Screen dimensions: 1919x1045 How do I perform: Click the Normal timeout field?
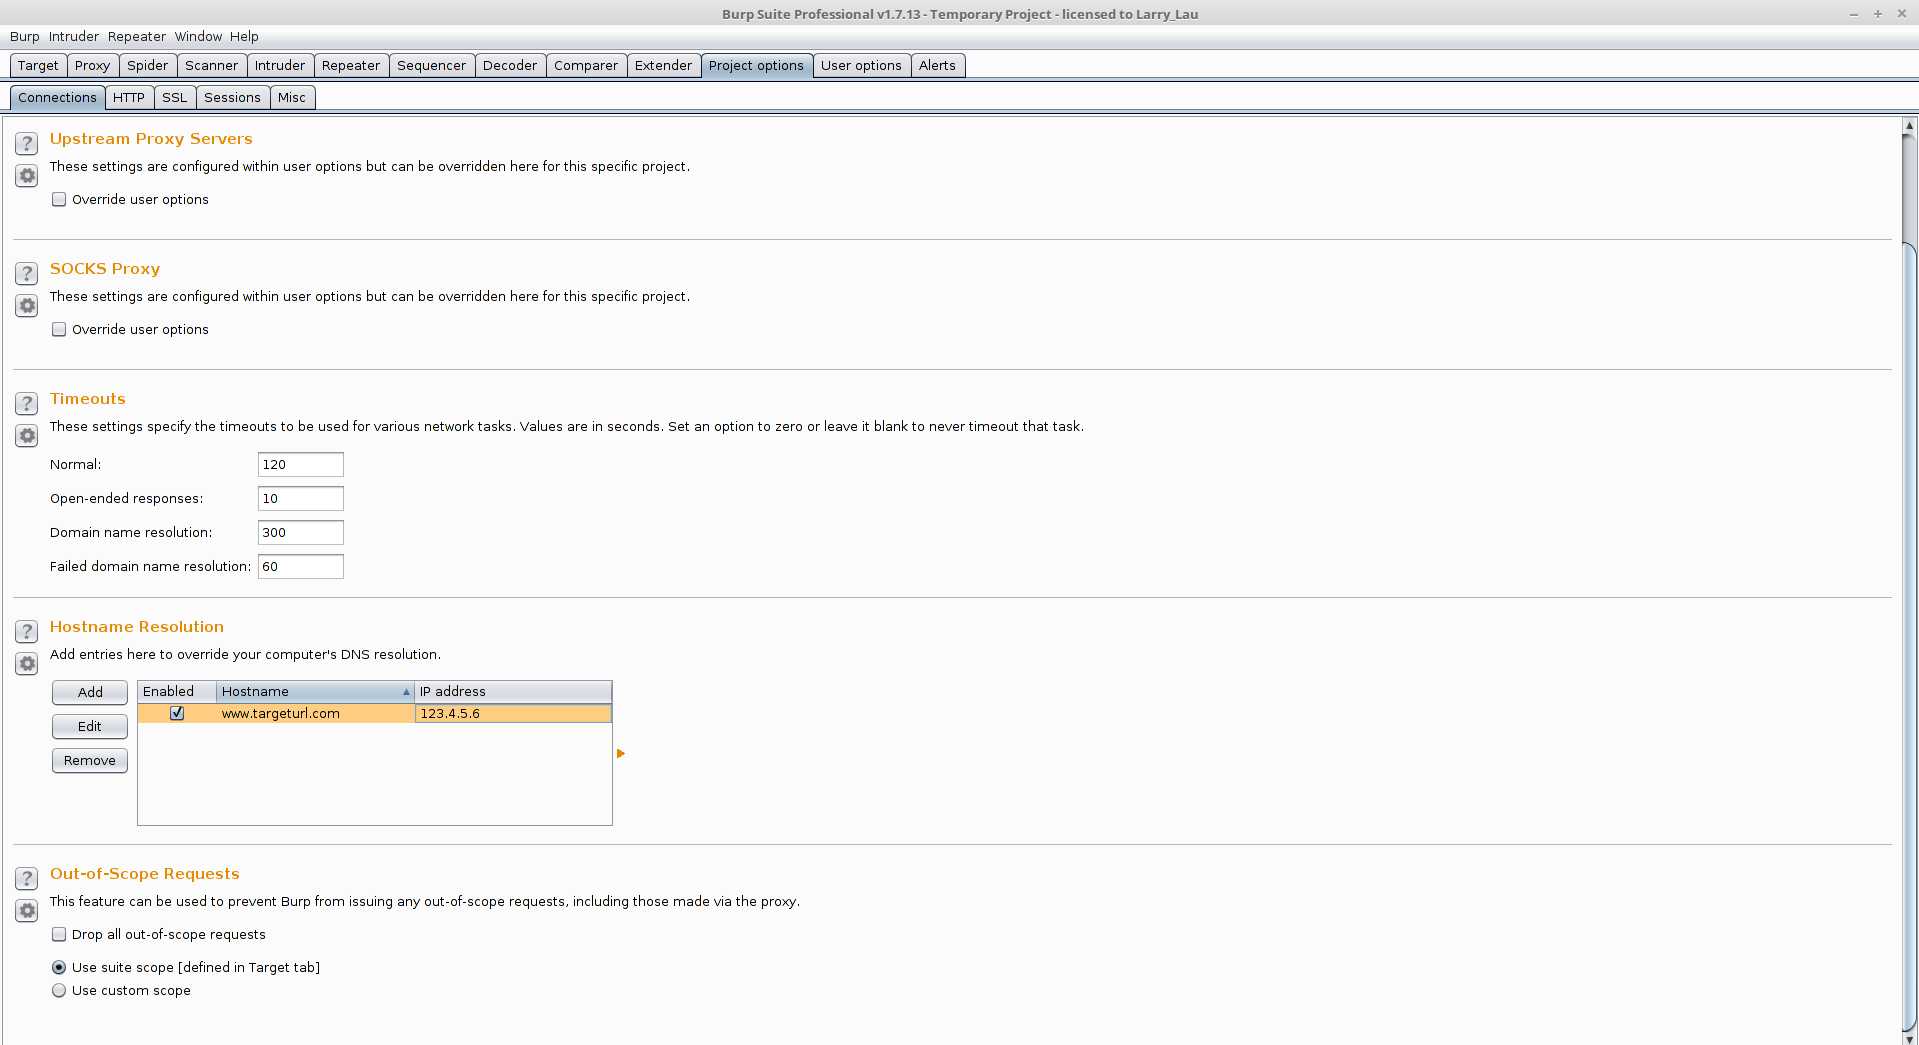[x=301, y=464]
